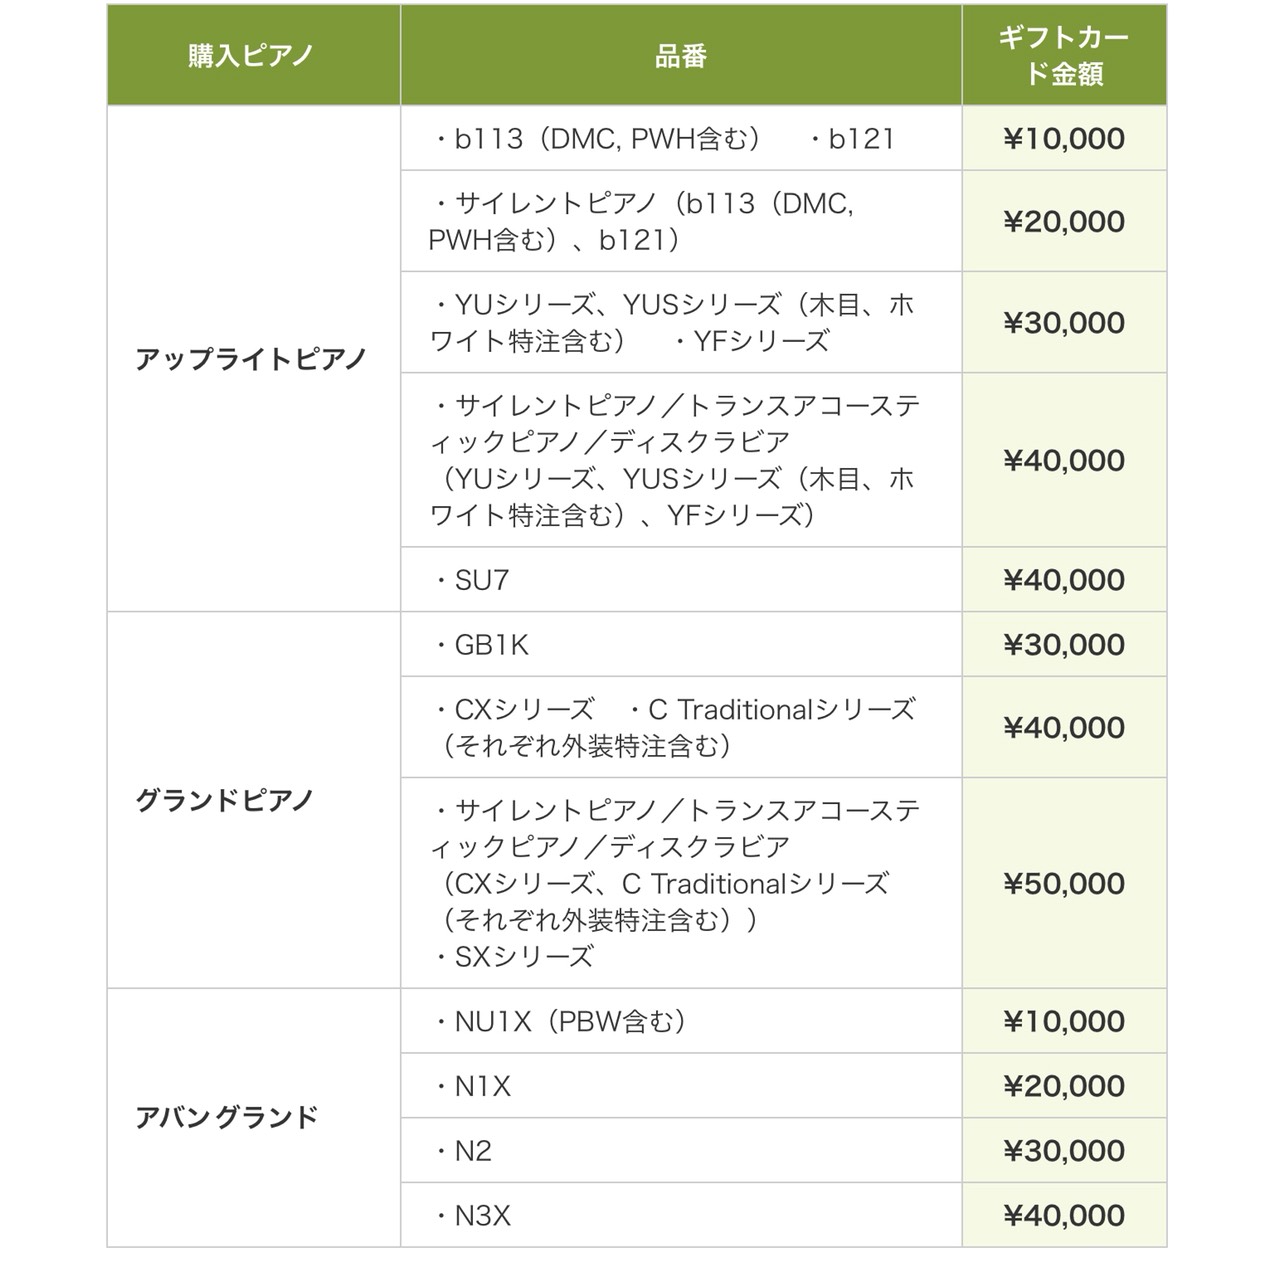Select the グランドピアノ category cell

(253, 800)
